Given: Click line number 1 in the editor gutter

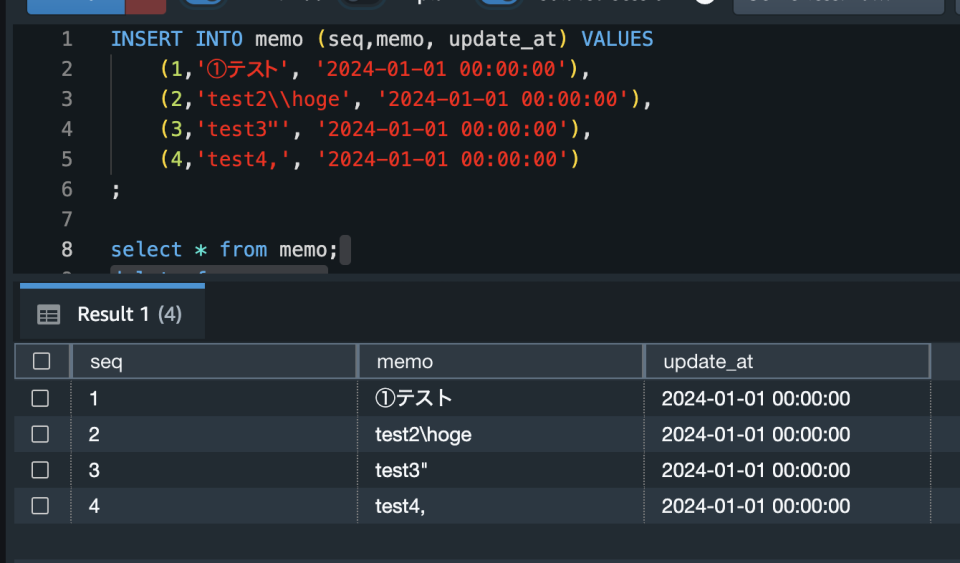Looking at the screenshot, I should 67,39.
